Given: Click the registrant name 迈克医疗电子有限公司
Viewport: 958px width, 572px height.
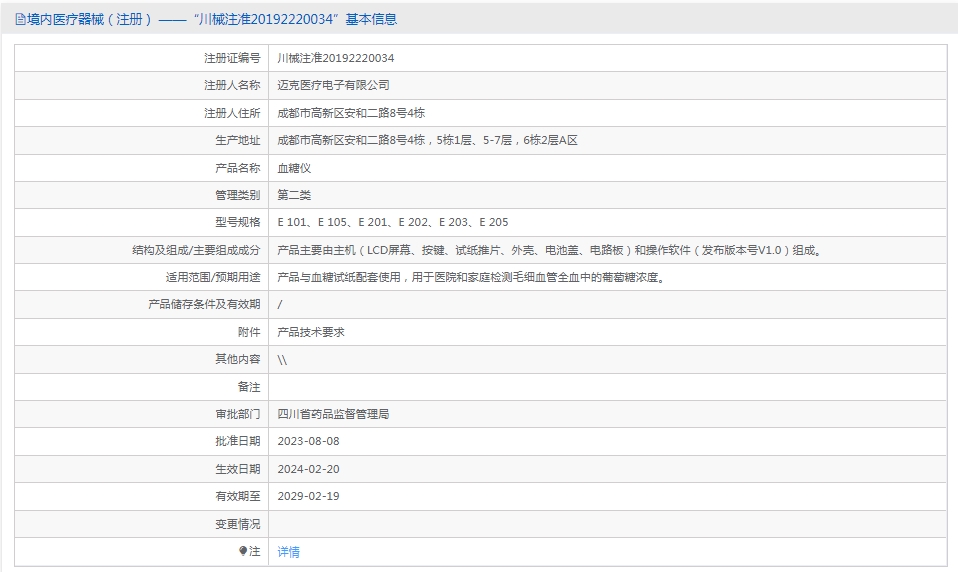Looking at the screenshot, I should 333,86.
